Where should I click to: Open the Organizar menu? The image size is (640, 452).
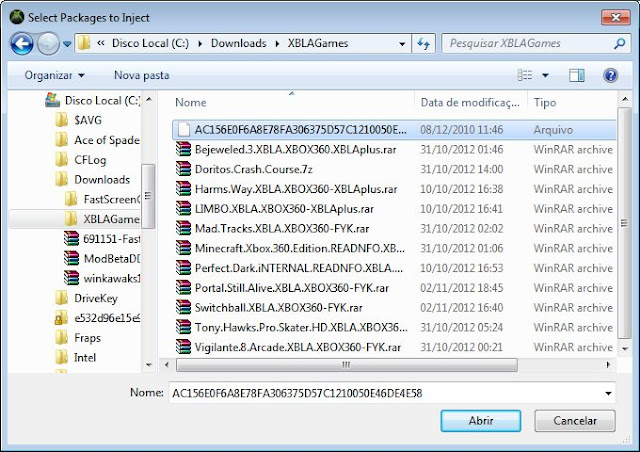54,75
